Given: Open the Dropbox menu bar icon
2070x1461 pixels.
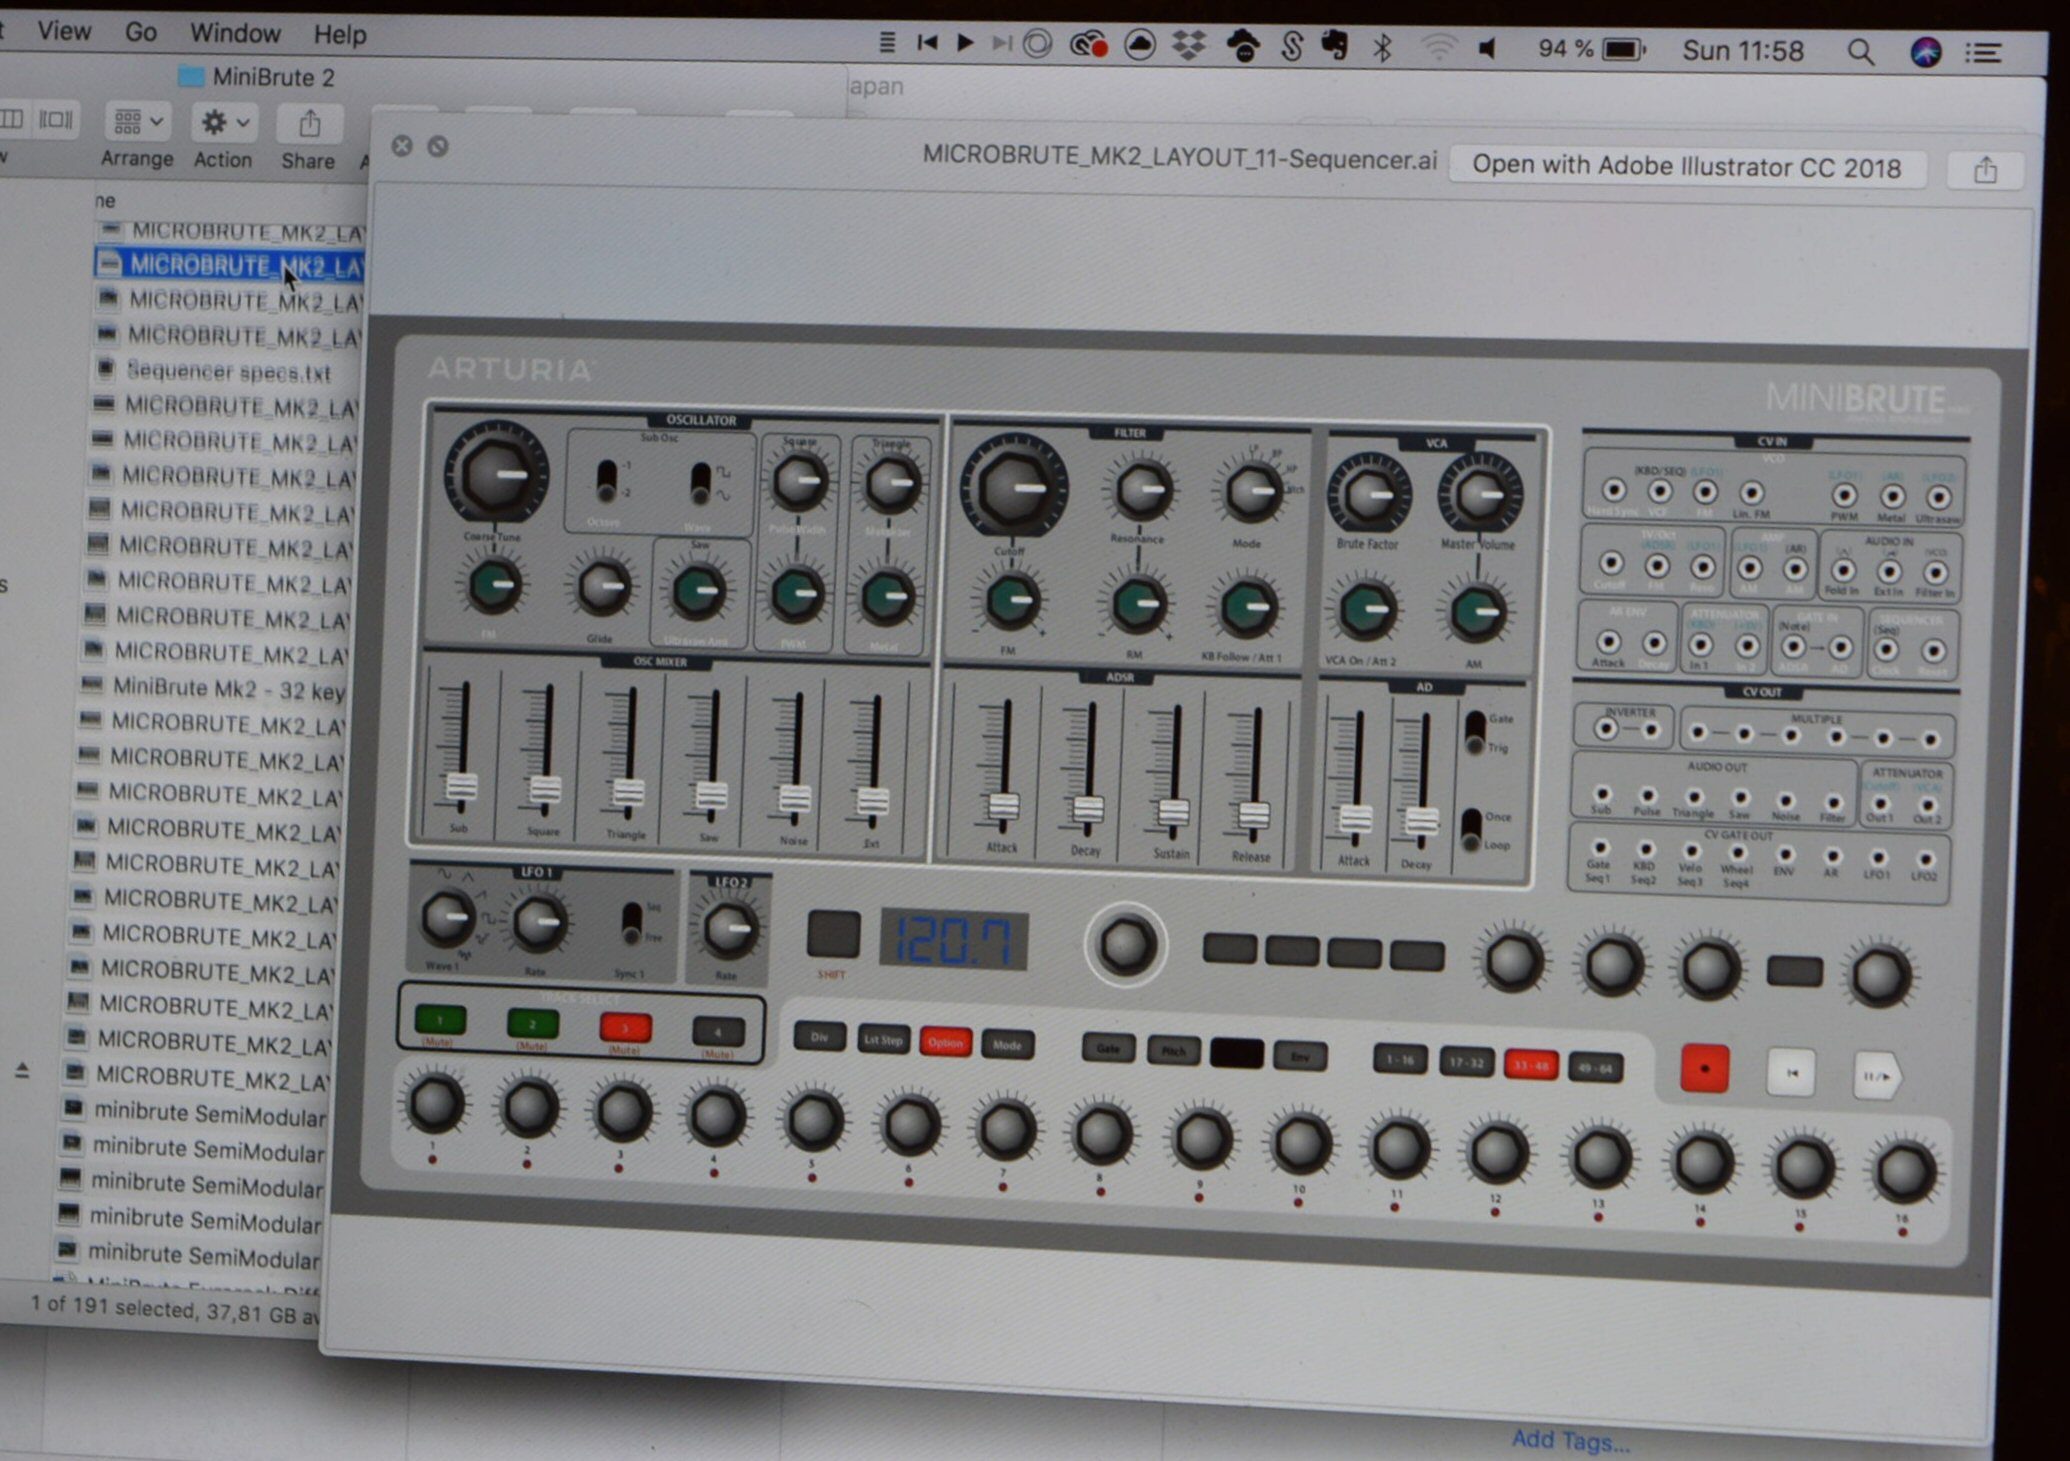Looking at the screenshot, I should coord(1188,46).
